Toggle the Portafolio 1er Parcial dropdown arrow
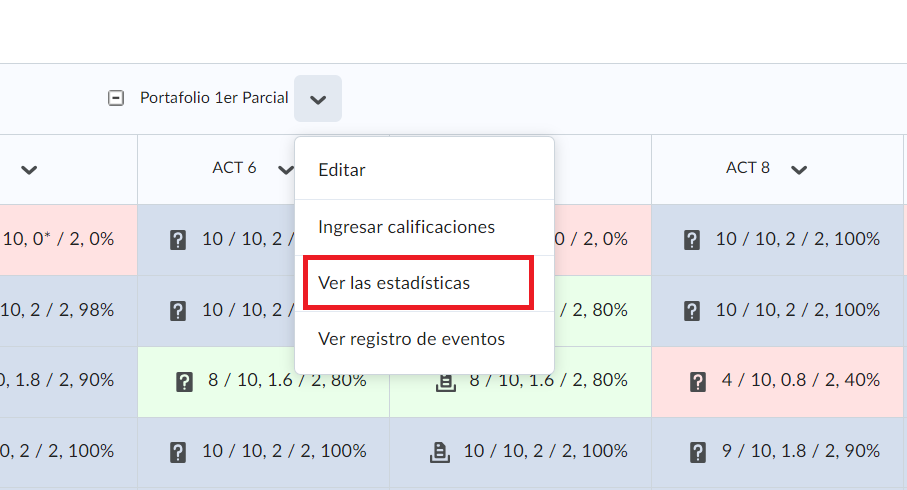 point(318,99)
